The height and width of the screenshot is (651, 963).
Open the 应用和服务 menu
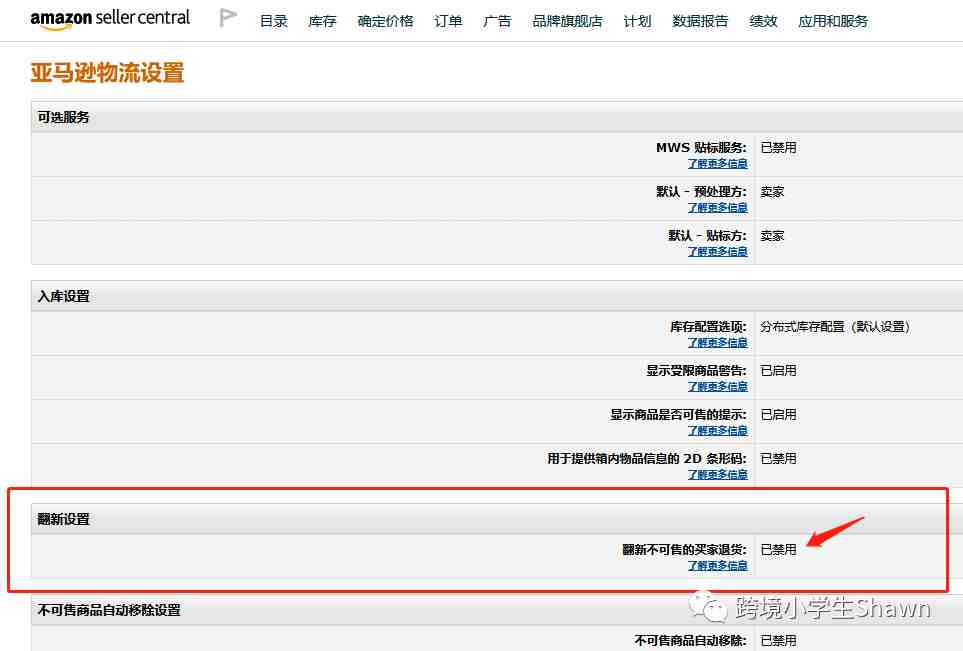(833, 21)
